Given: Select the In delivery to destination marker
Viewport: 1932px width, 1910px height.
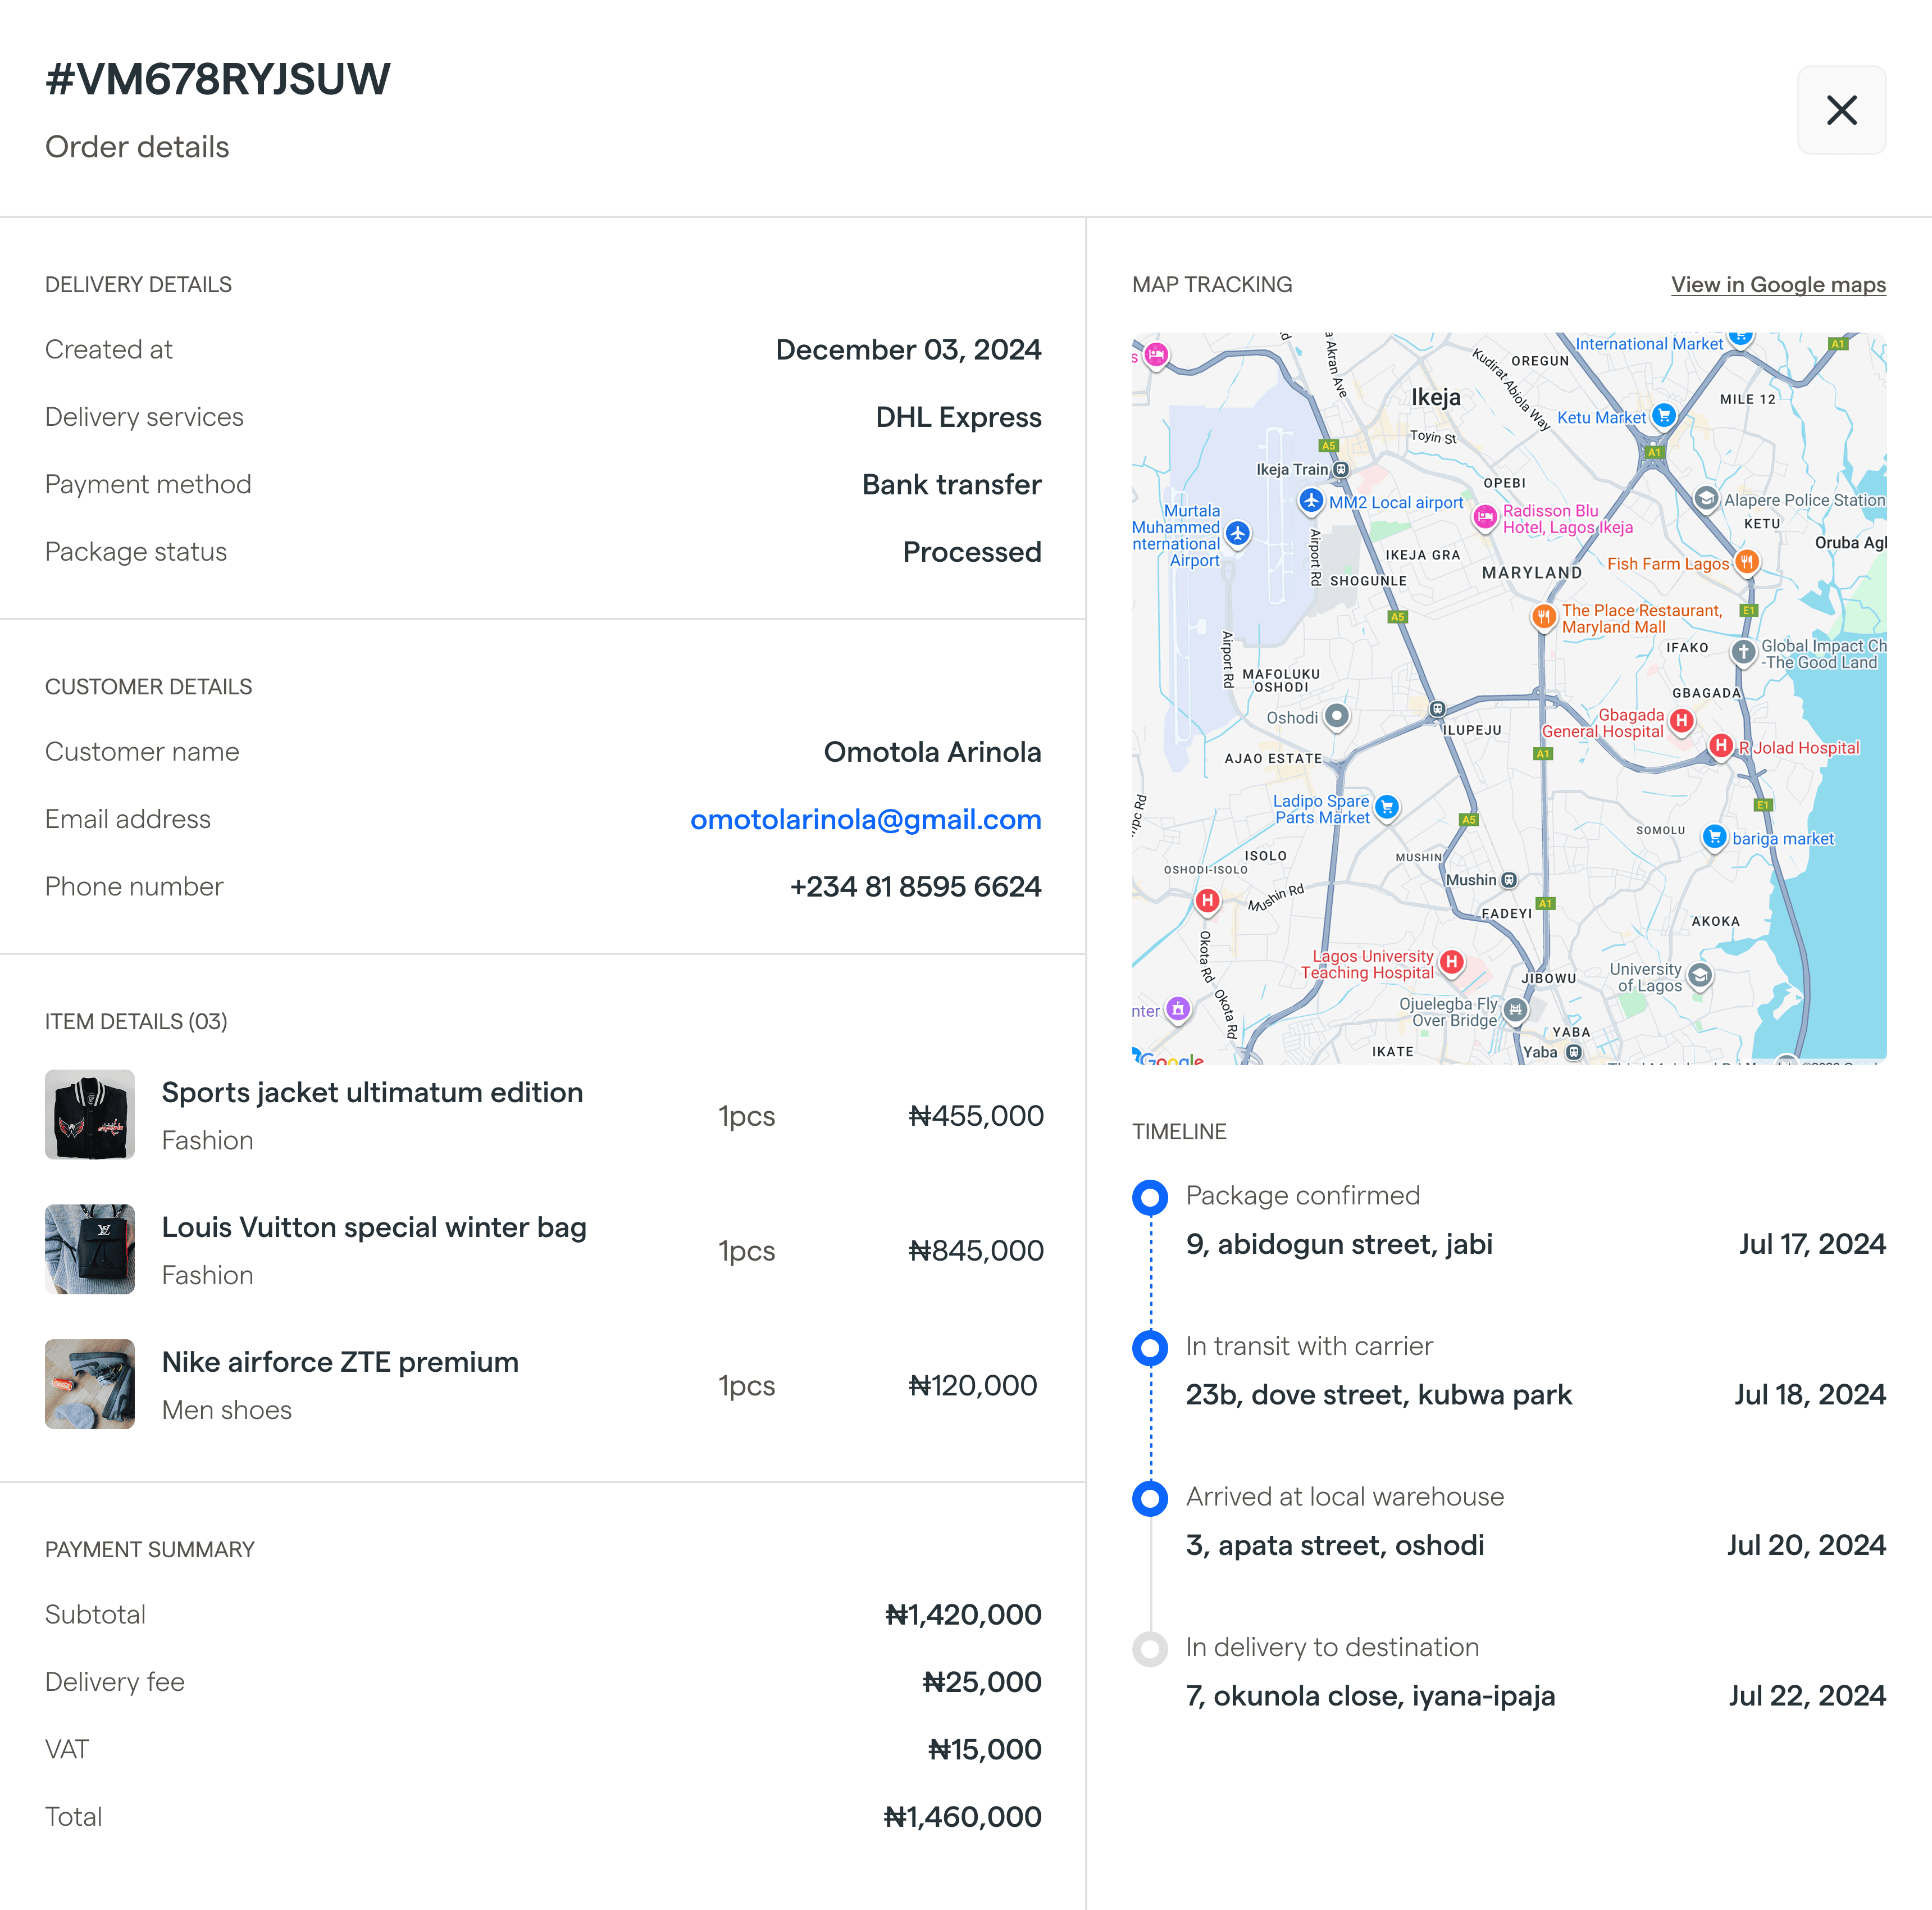Looking at the screenshot, I should pyautogui.click(x=1150, y=1649).
